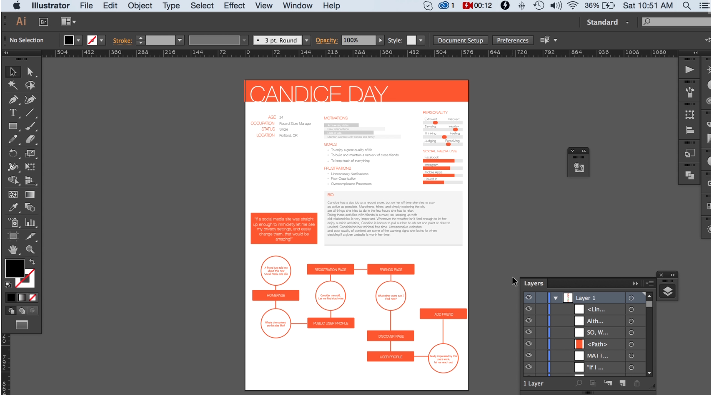This screenshot has width=711, height=395.
Task: Select the Artboard tool
Action: coord(13,236)
